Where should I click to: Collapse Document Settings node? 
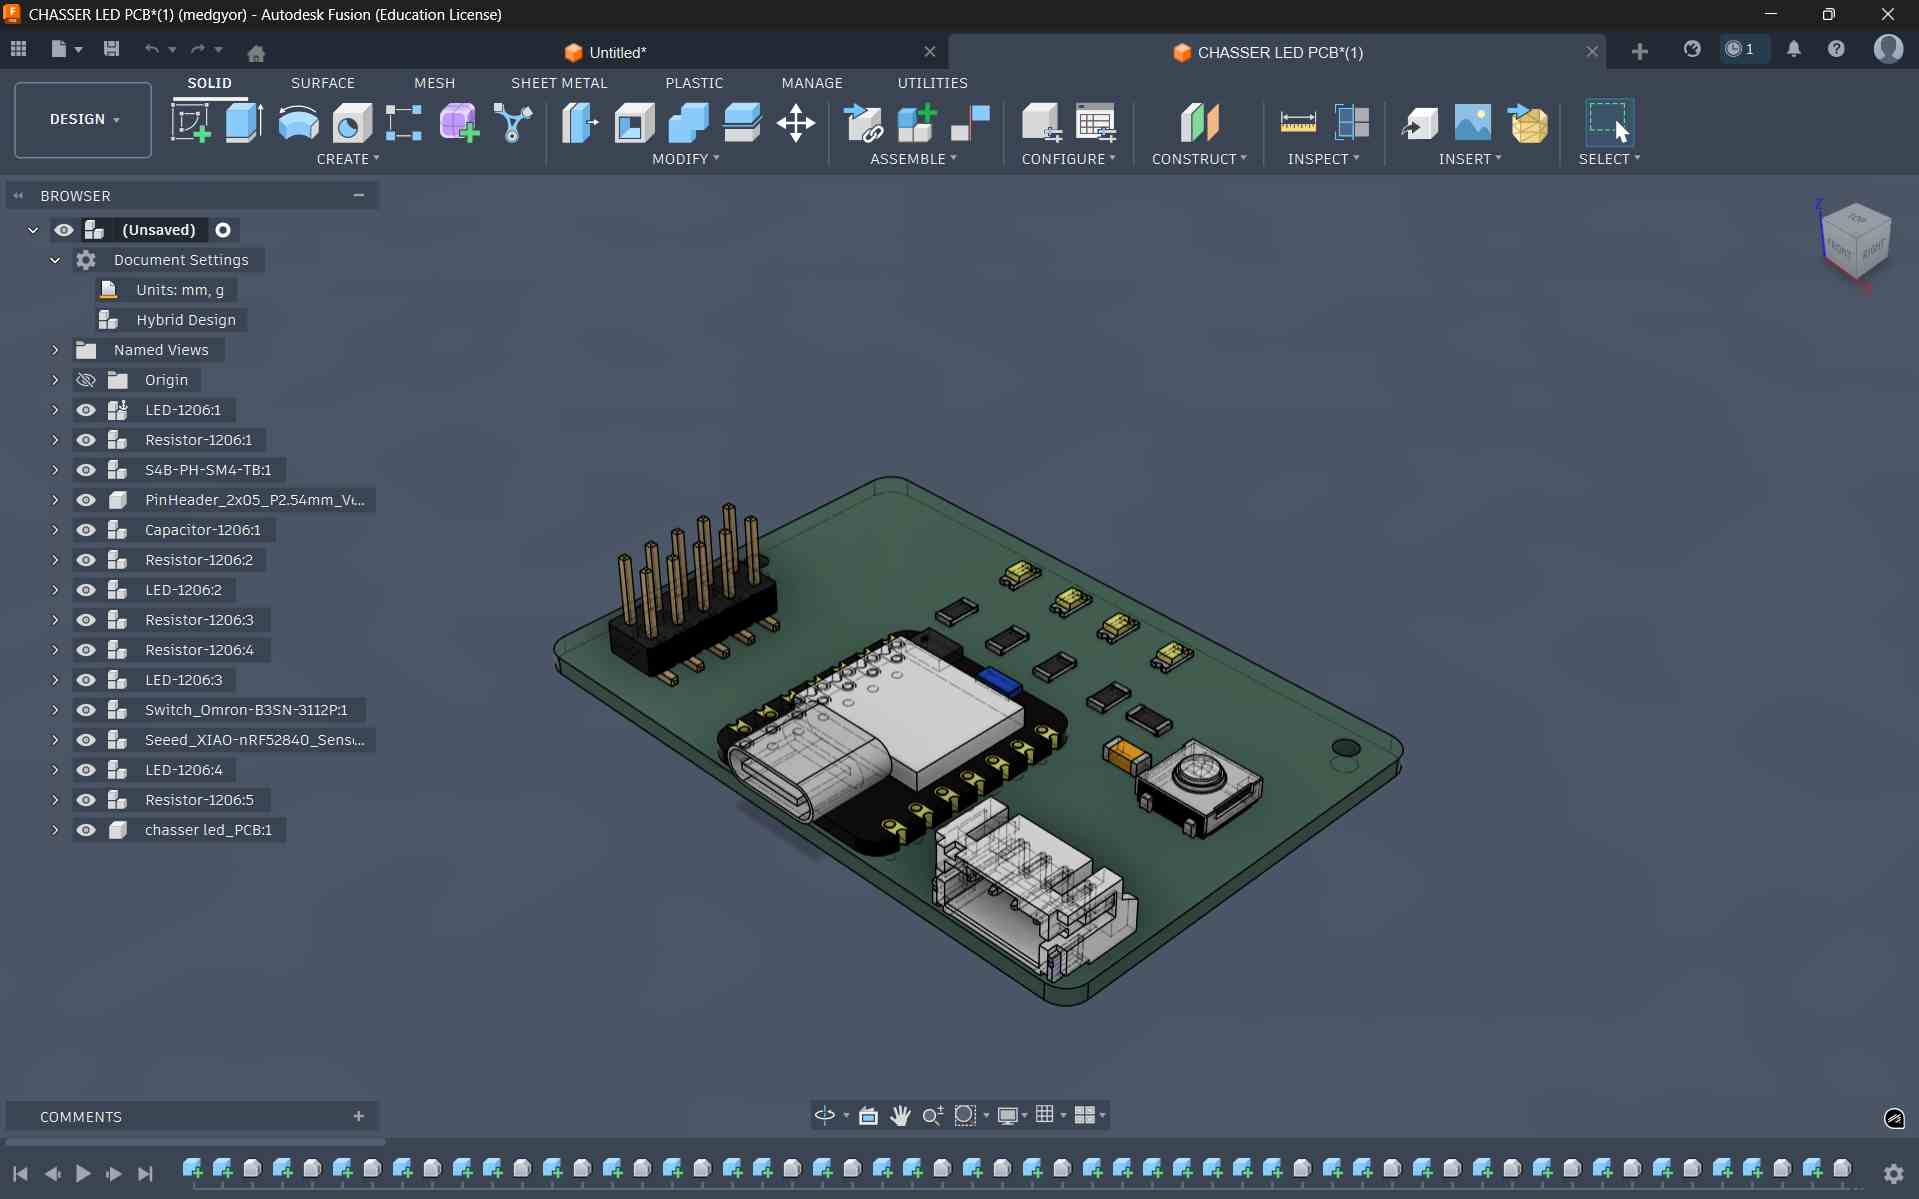point(55,260)
